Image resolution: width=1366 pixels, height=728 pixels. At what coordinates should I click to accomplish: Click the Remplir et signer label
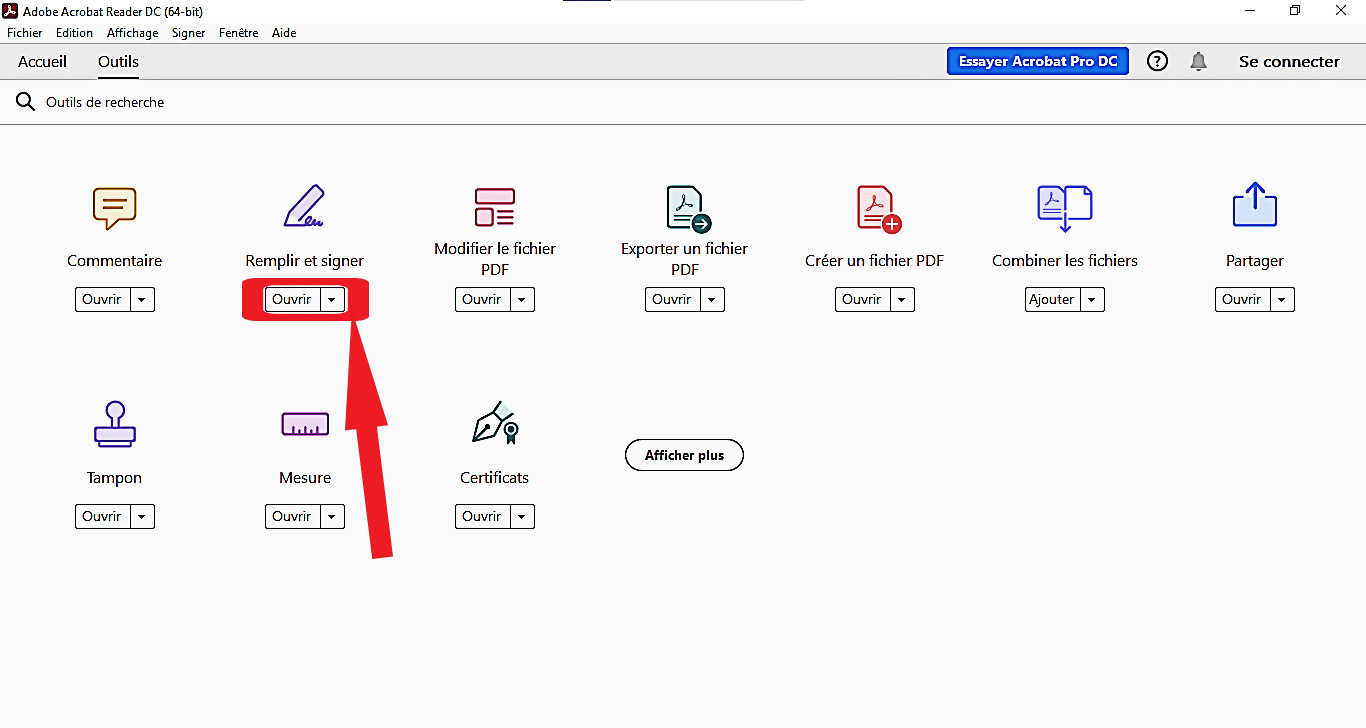304,260
